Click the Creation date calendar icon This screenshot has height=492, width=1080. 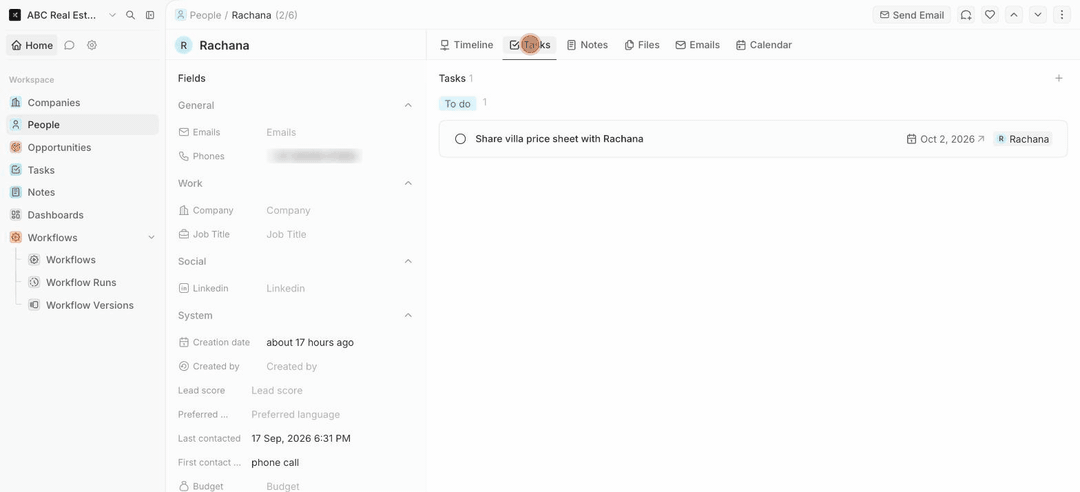point(183,342)
